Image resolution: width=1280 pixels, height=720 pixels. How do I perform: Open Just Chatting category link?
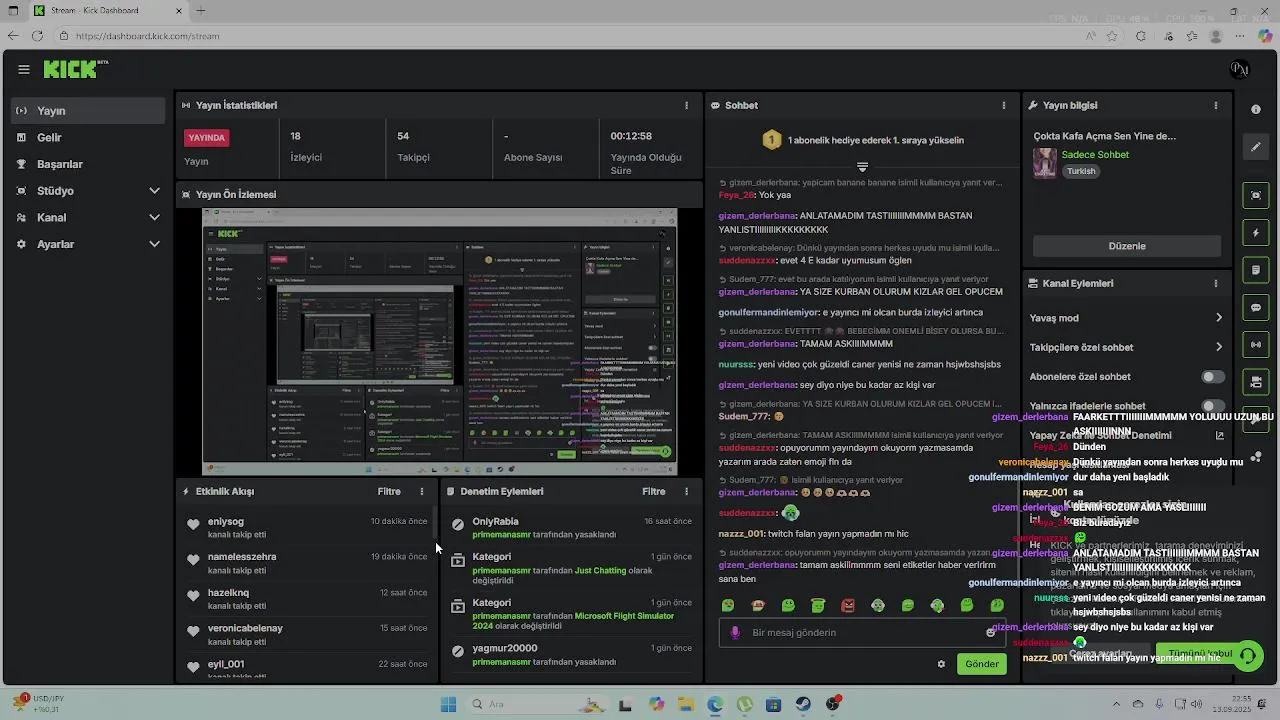[x=599, y=571]
